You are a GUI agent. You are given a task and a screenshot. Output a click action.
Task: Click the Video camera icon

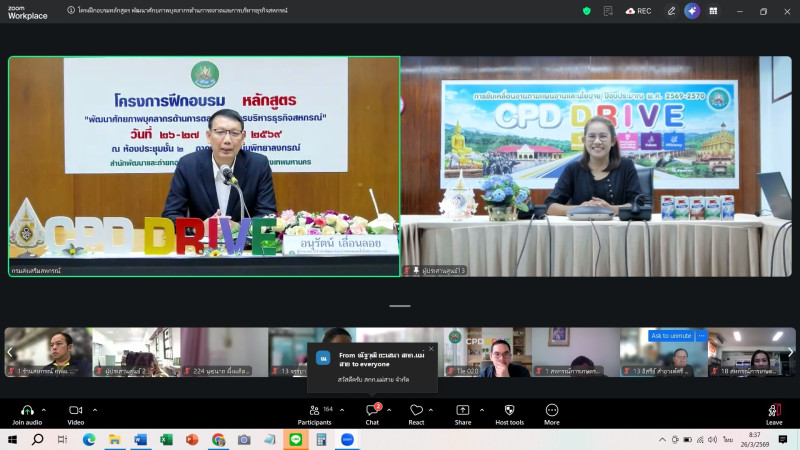coord(75,411)
